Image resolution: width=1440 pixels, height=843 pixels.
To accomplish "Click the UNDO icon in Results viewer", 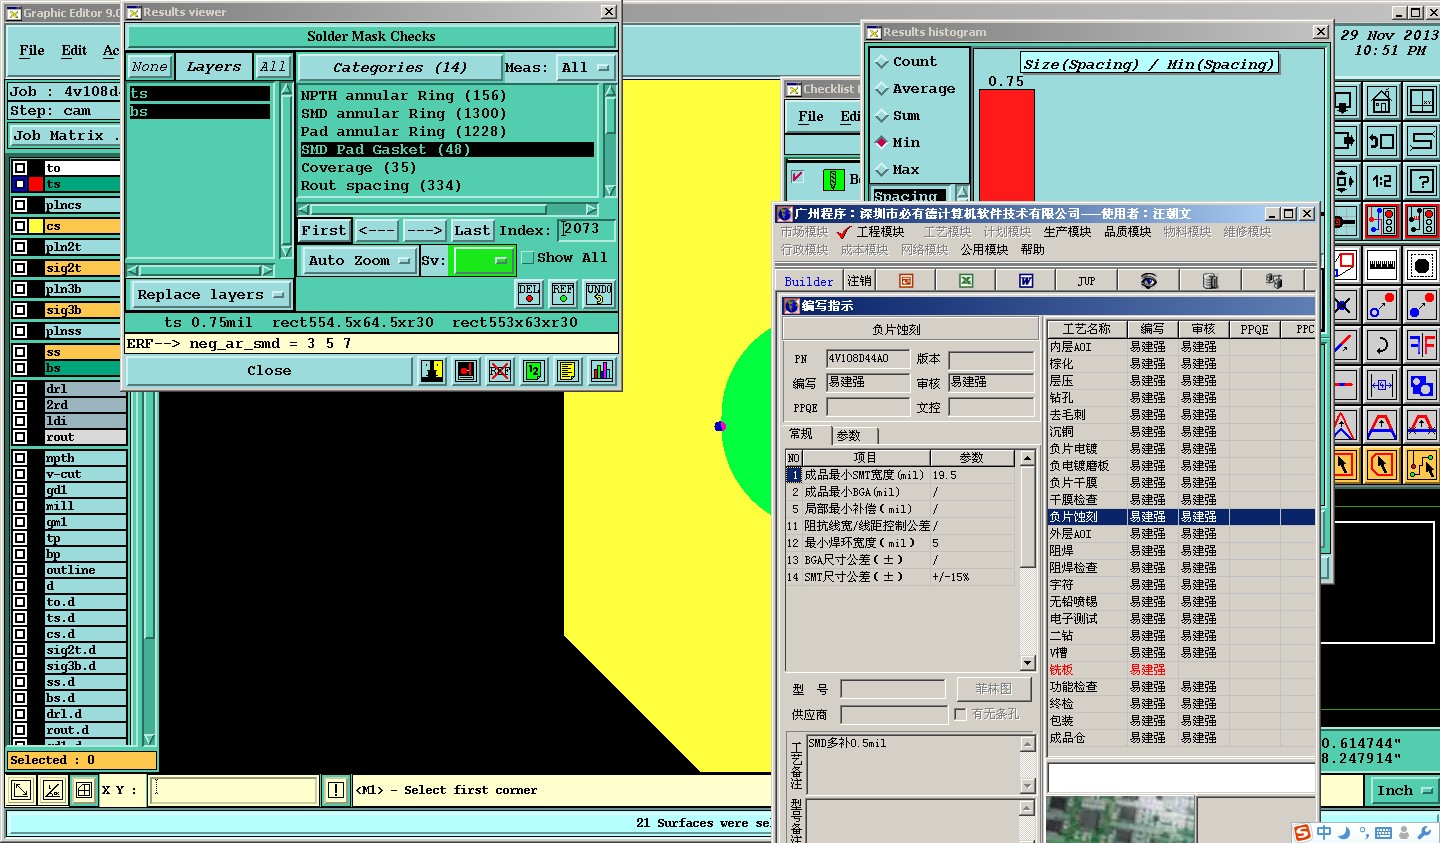I will (599, 293).
